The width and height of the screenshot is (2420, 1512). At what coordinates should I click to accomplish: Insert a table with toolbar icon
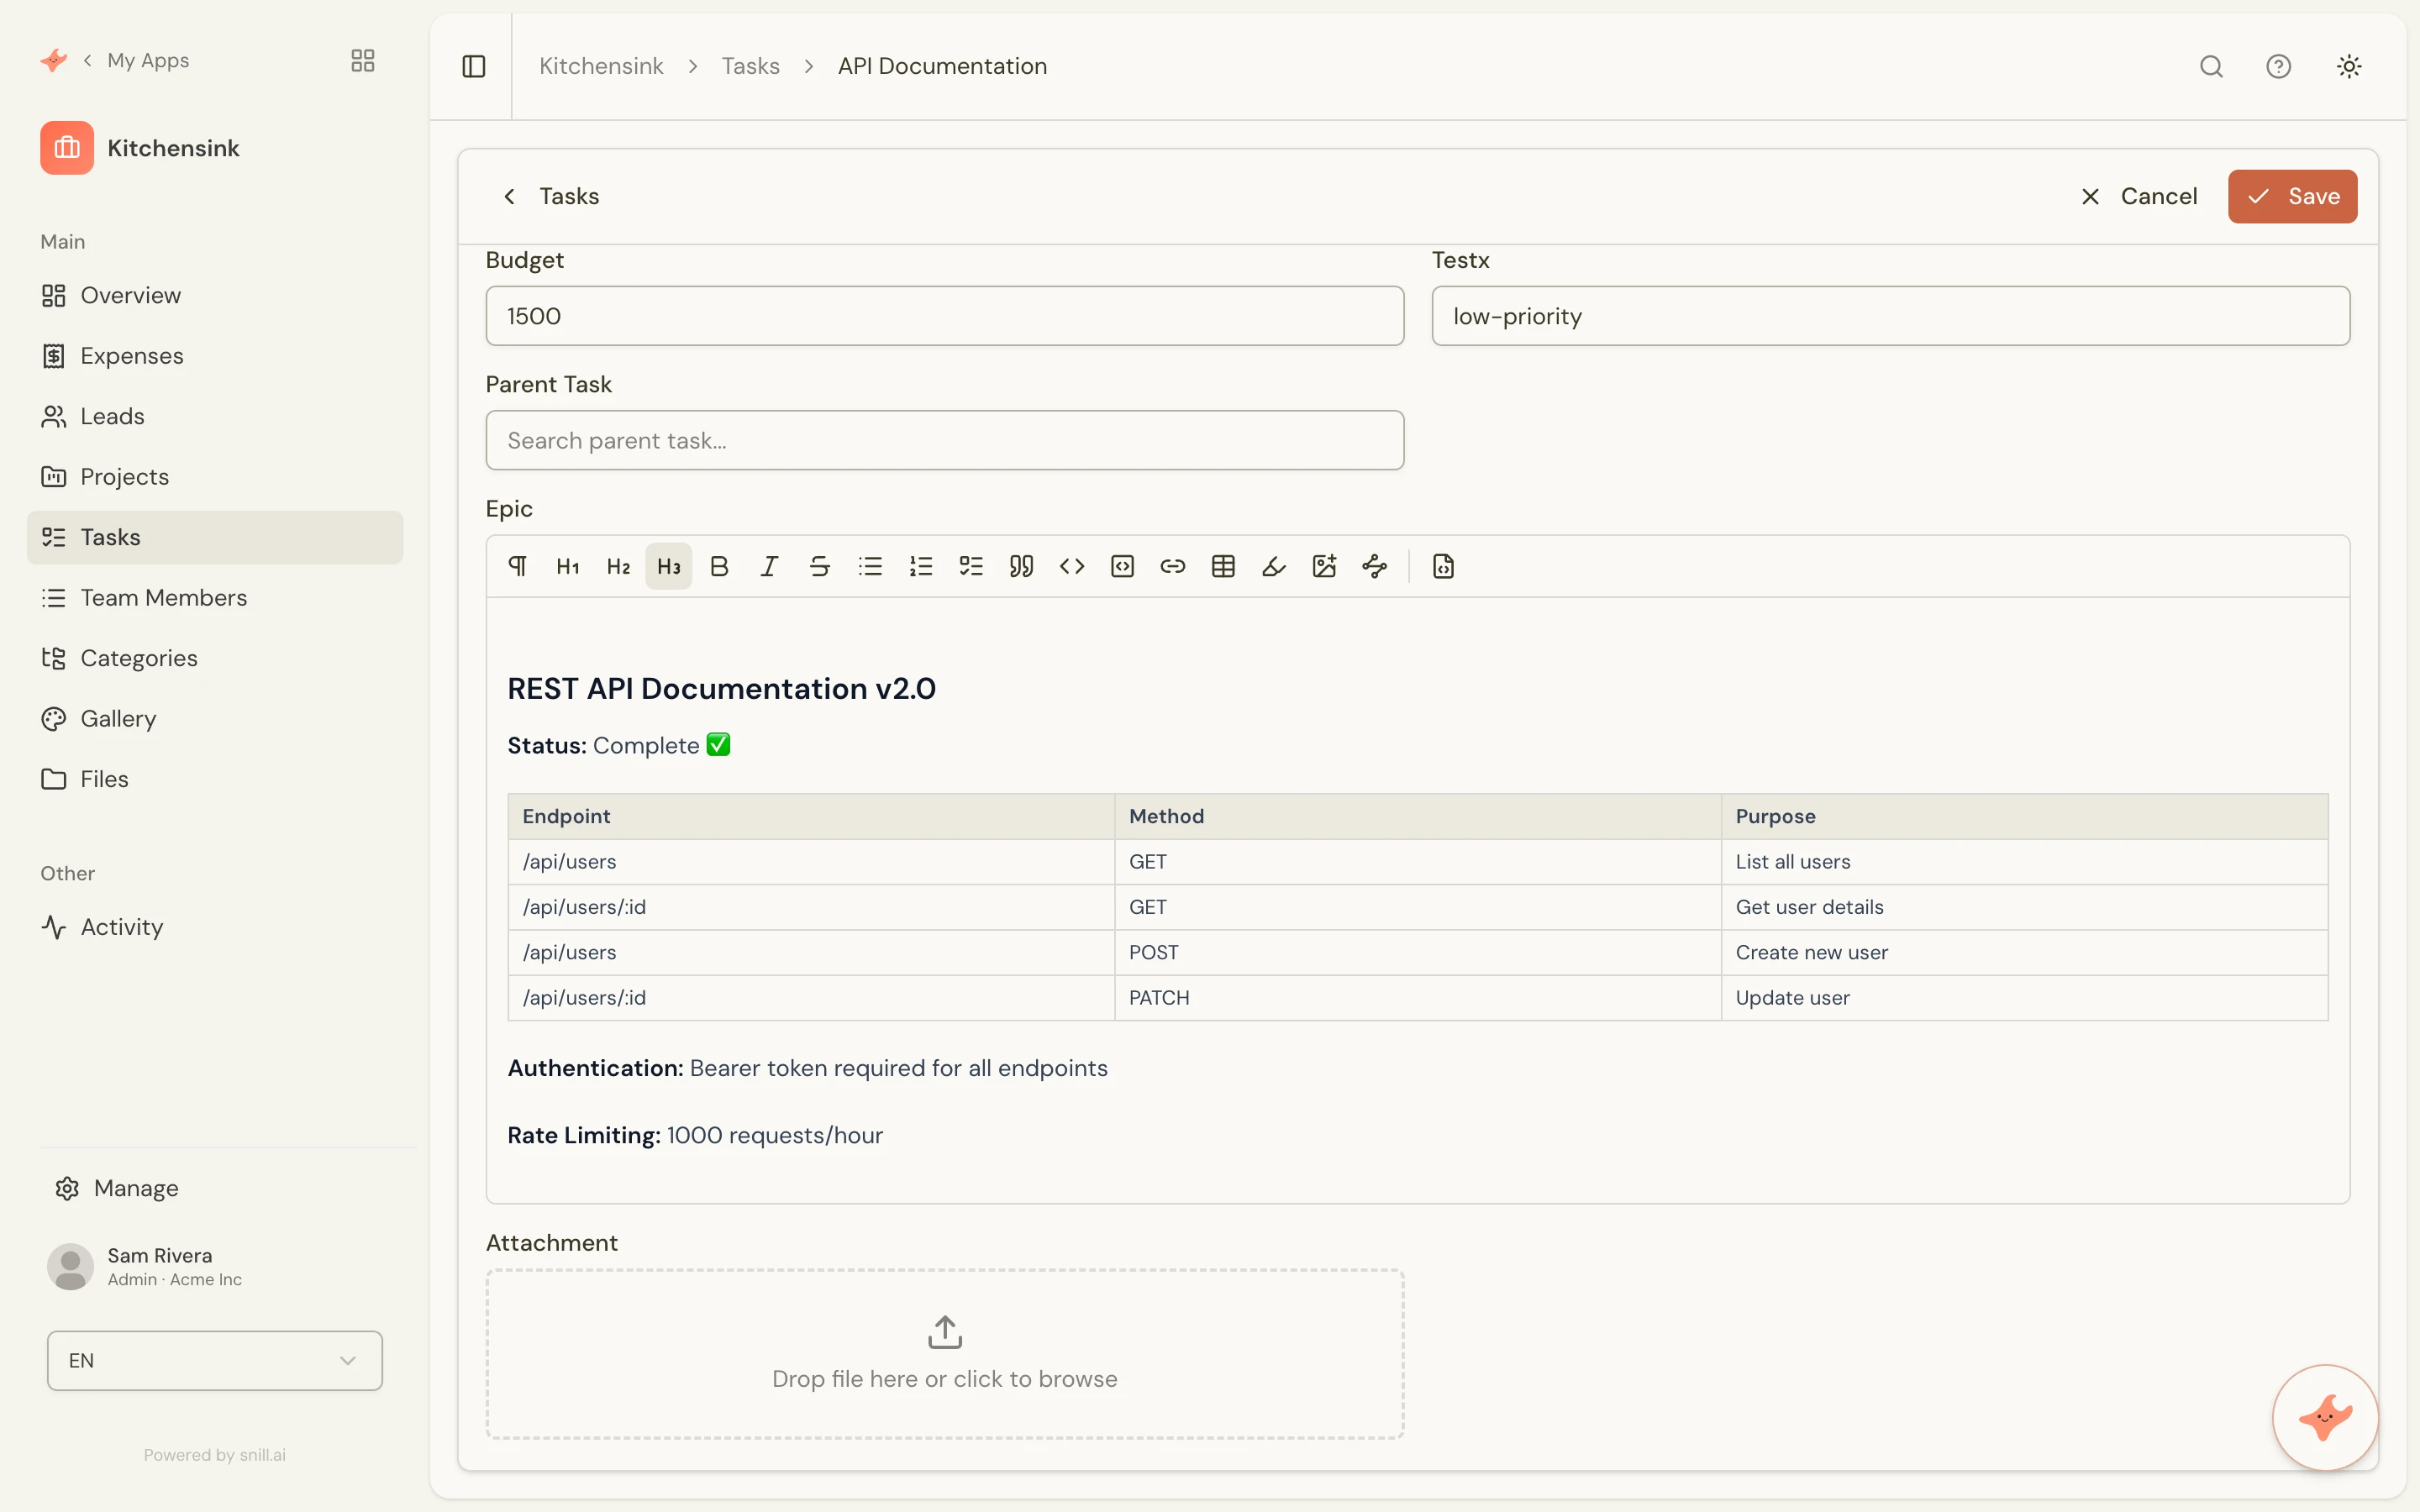click(x=1223, y=567)
